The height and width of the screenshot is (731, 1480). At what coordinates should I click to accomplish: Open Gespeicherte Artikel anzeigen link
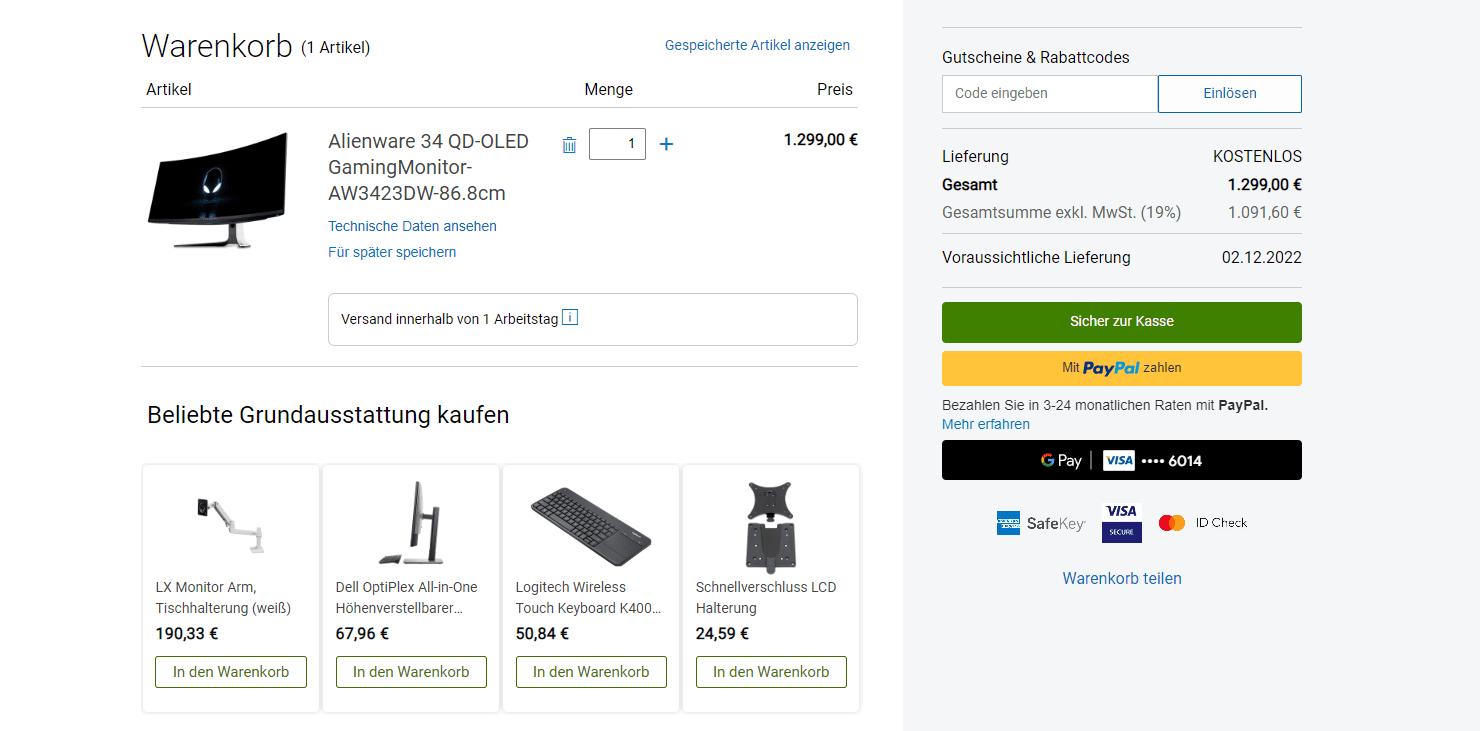pos(757,45)
